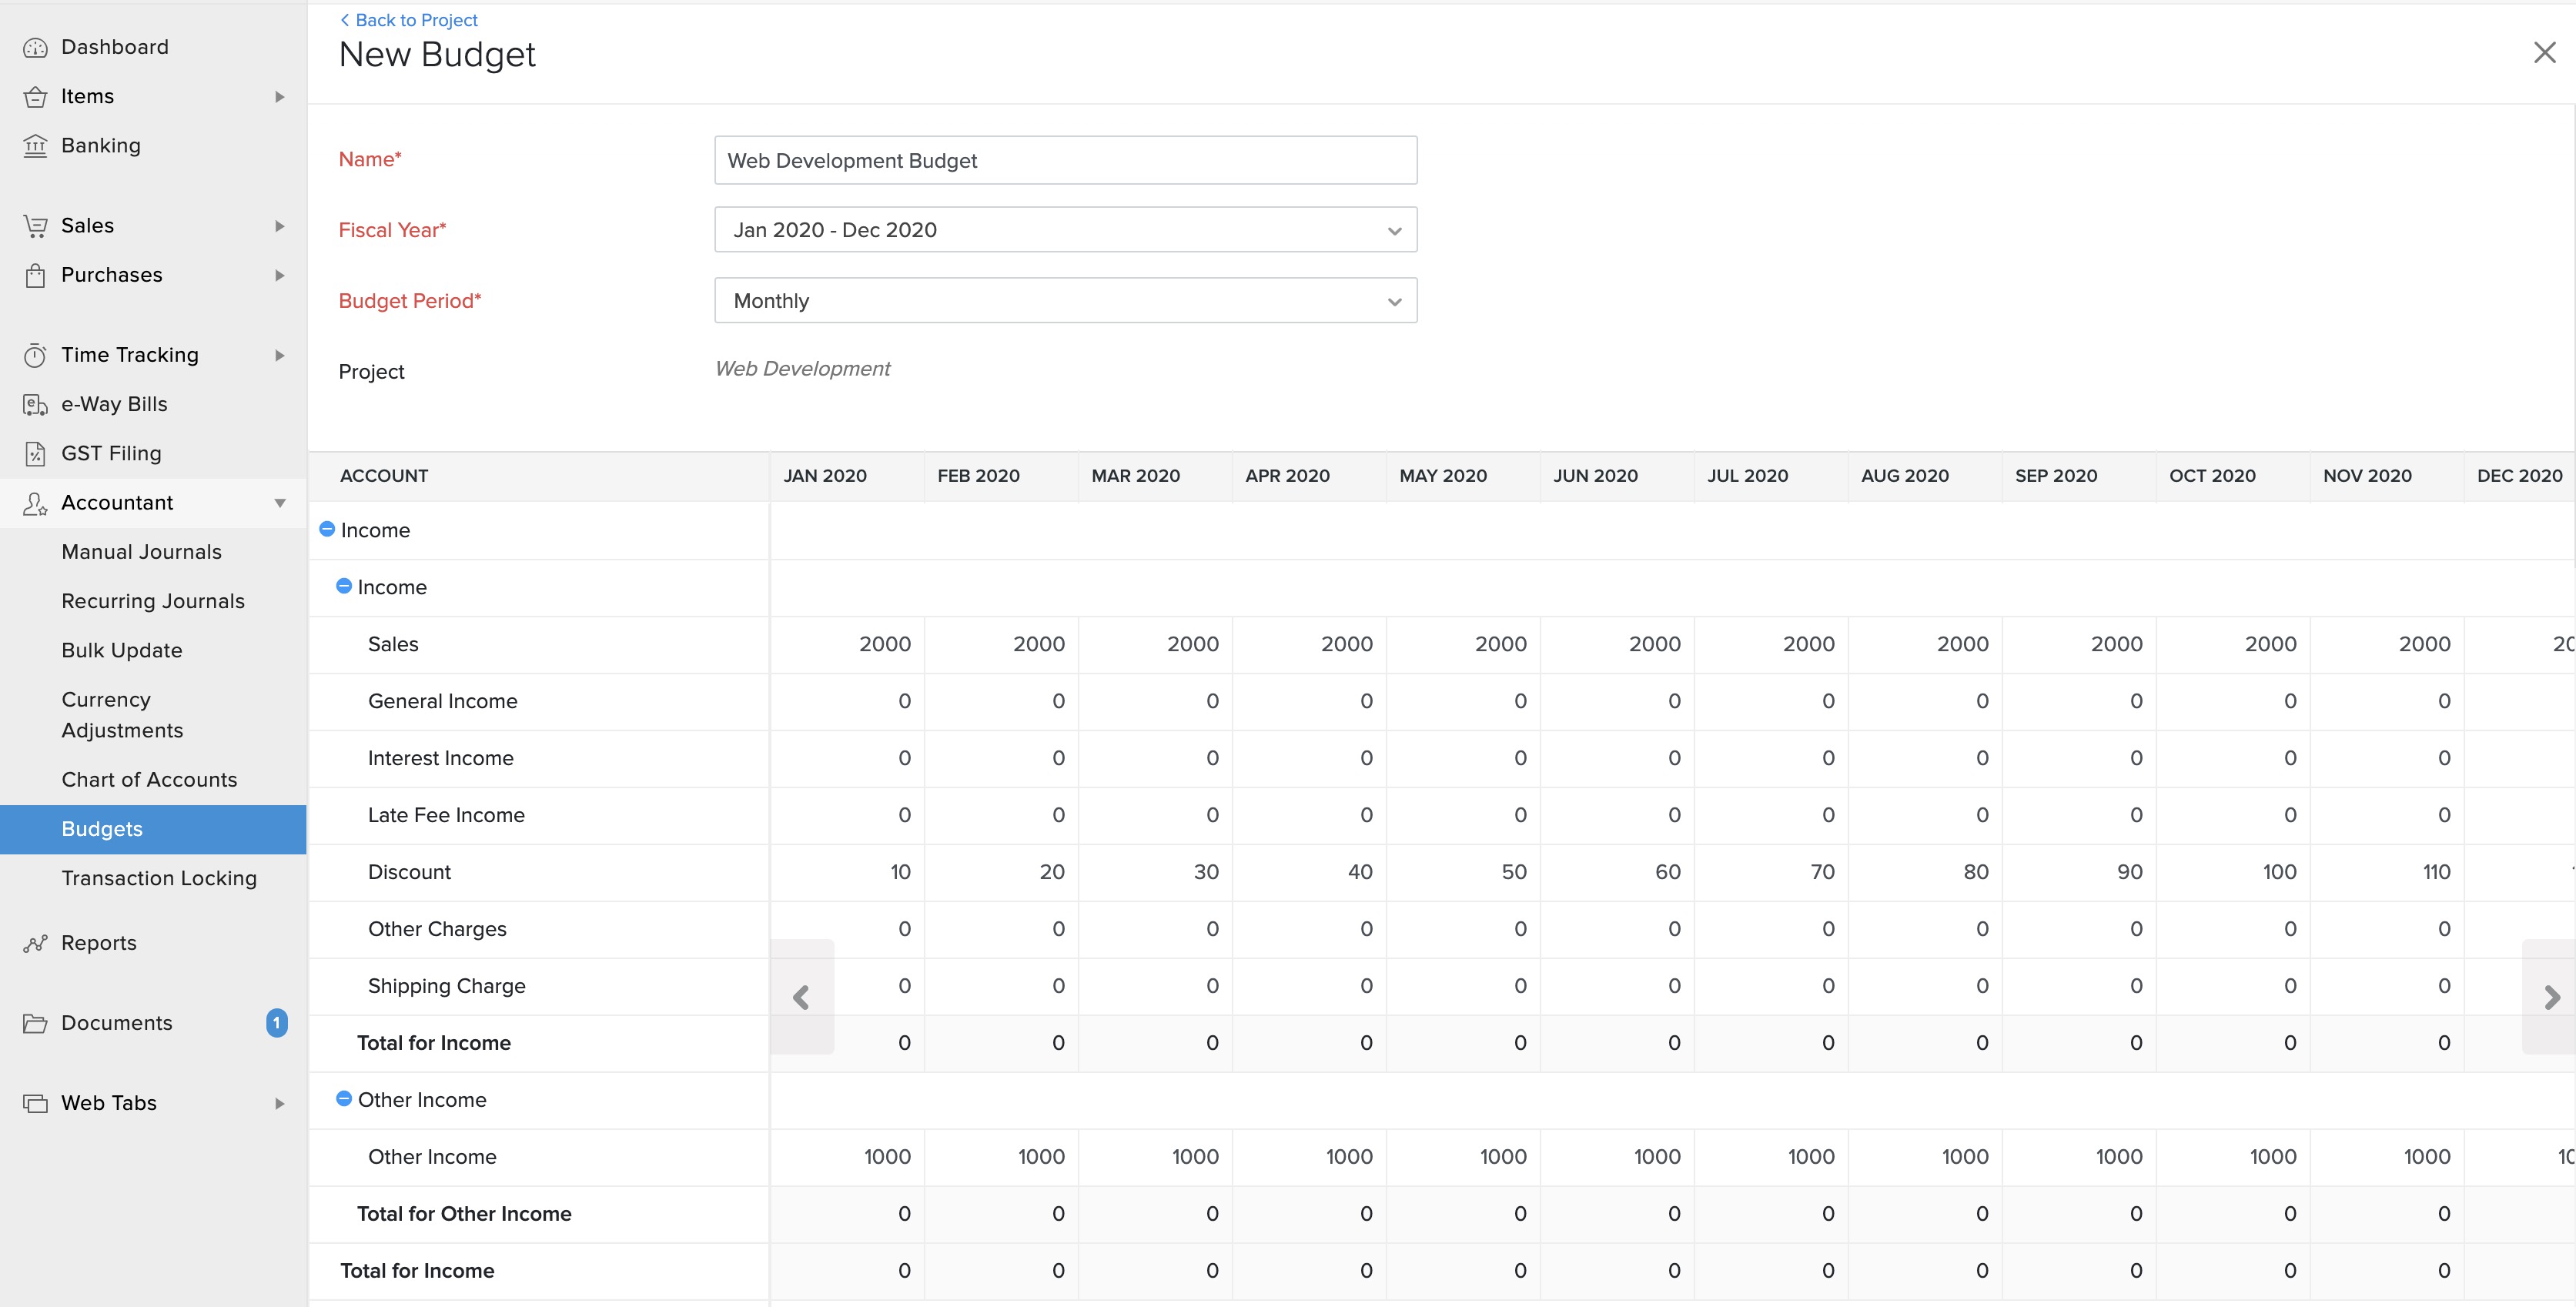Click the Documents folder icon
The width and height of the screenshot is (2576, 1307).
click(x=35, y=1023)
